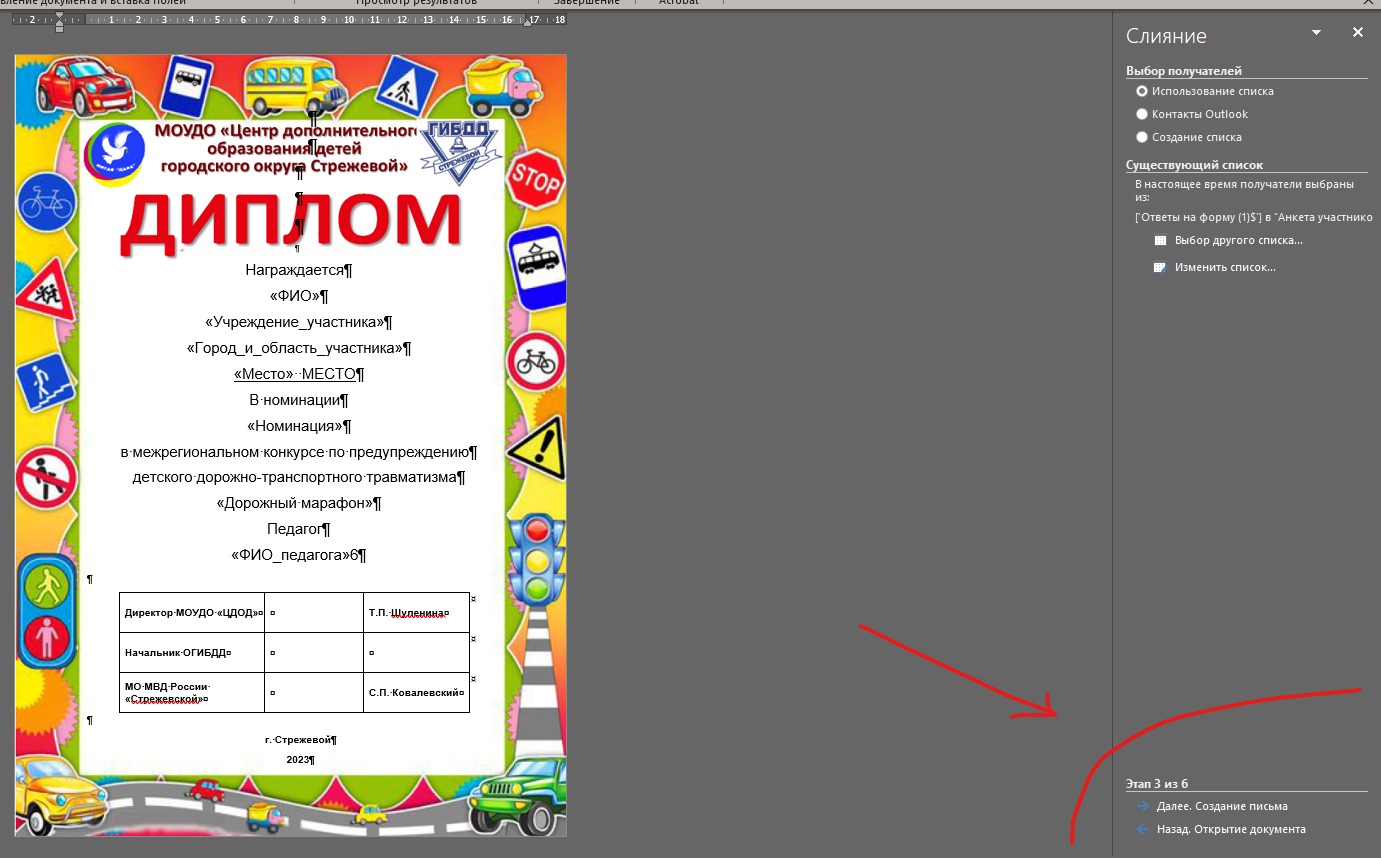Select the «Место» merge field
Viewport: 1381px width, 858px height.
pos(263,374)
